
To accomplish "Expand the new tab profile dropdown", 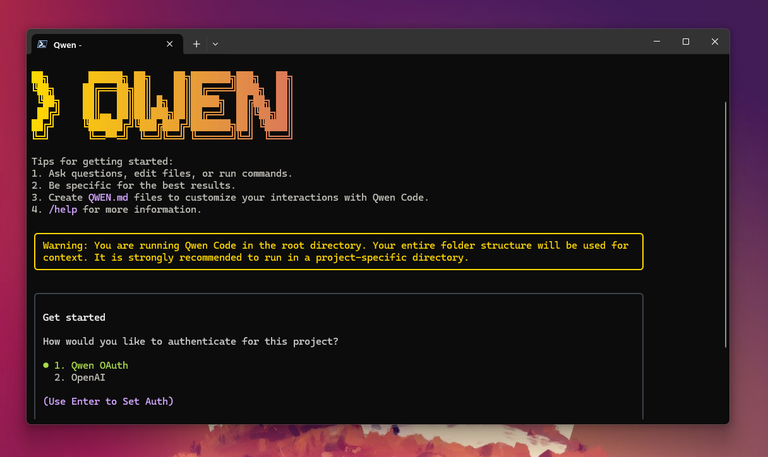I will click(215, 44).
